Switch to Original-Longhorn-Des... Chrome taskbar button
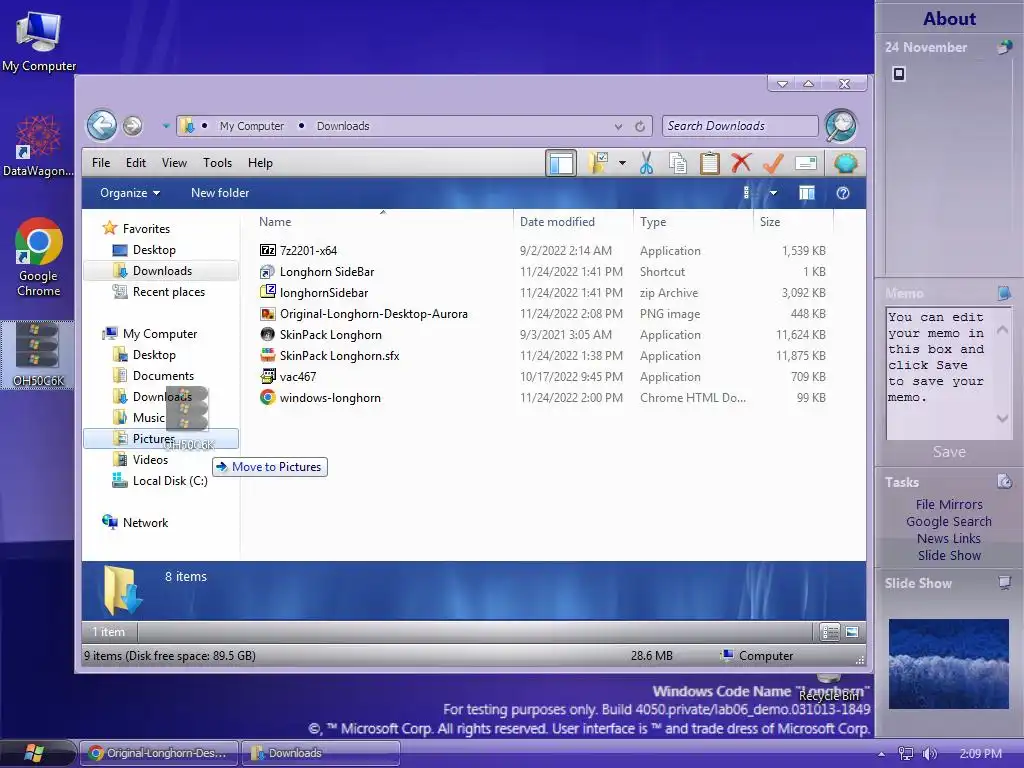Screen dimensions: 1024x768 coord(159,753)
